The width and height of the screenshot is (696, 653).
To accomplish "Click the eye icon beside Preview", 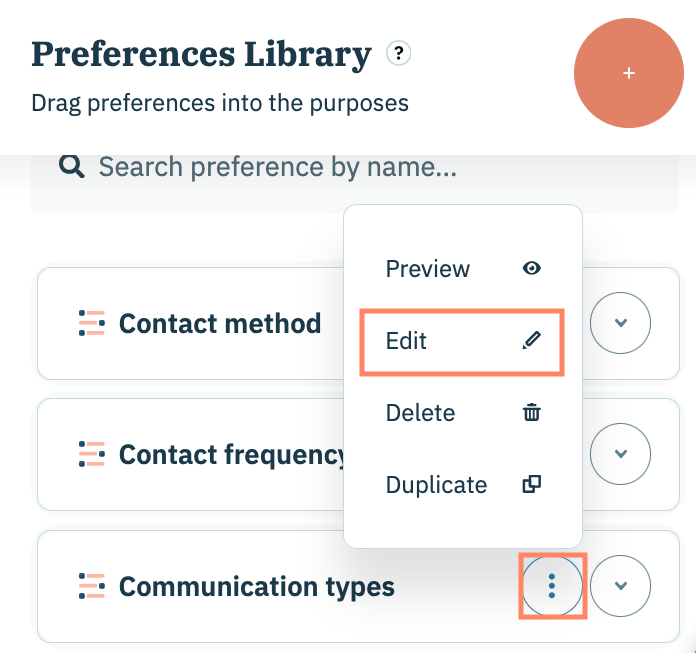I will click(x=532, y=269).
